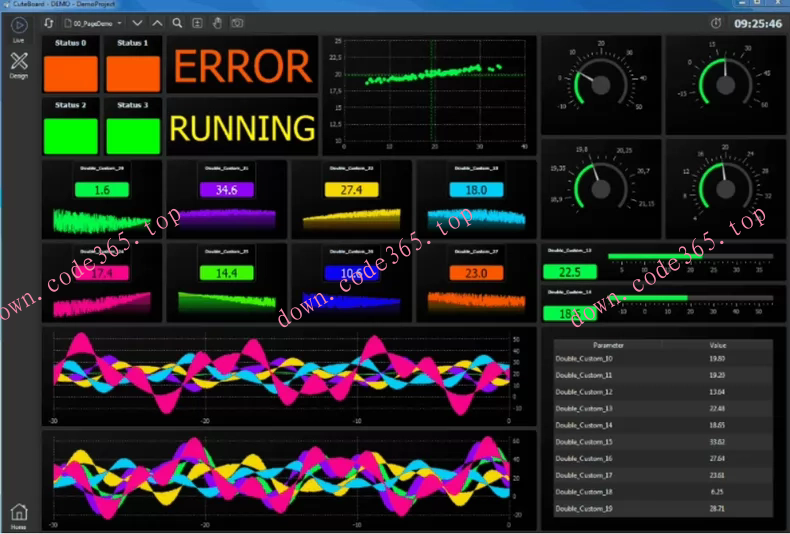This screenshot has width=790, height=534.
Task: Select the Double_Custom_15 table row
Action: 664,442
